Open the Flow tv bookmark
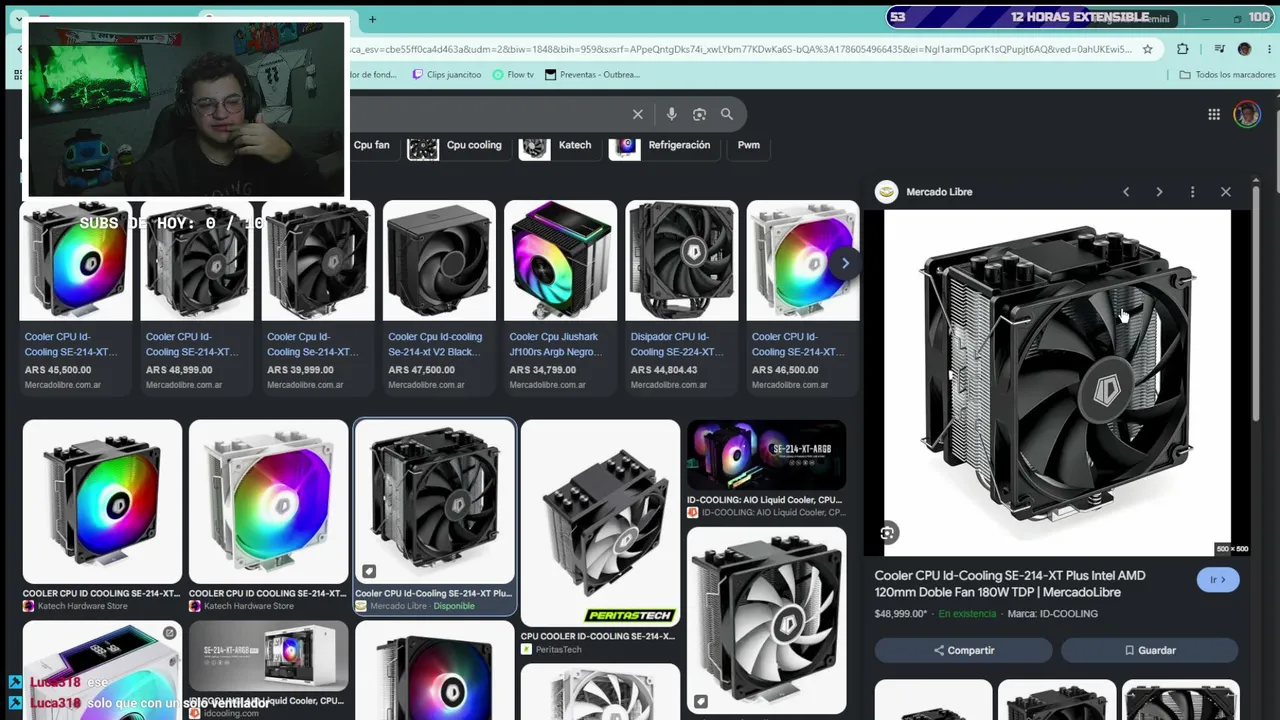1280x720 pixels. [x=513, y=75]
